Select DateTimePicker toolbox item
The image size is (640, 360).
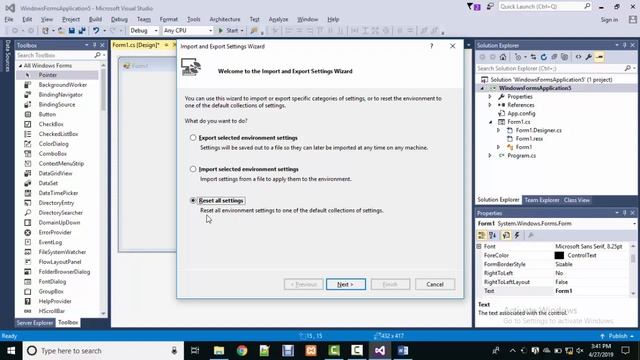pyautogui.click(x=57, y=193)
